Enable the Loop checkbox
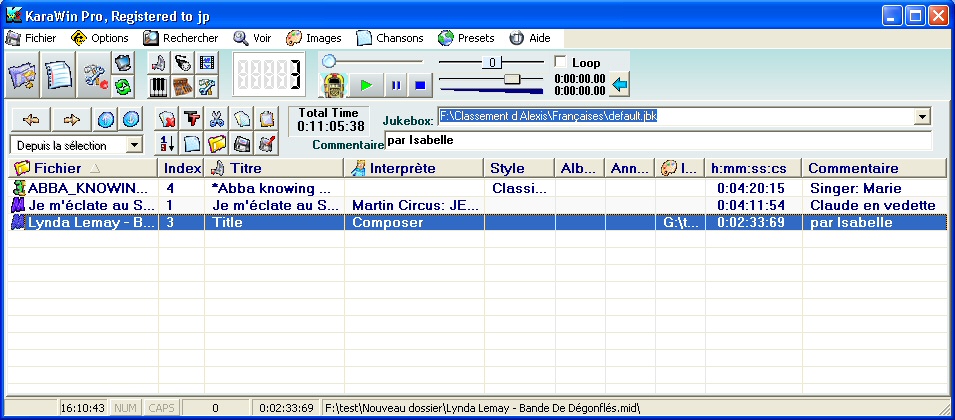 [560, 62]
